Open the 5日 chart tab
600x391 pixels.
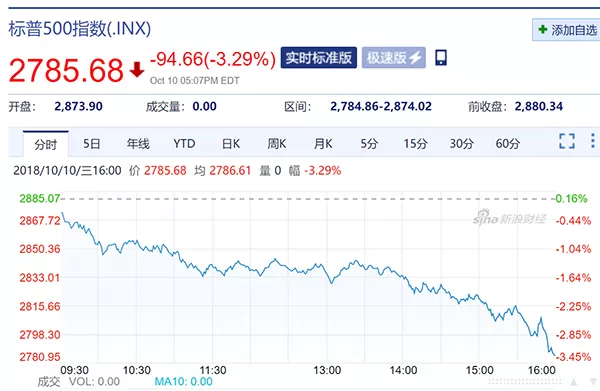pos(92,144)
